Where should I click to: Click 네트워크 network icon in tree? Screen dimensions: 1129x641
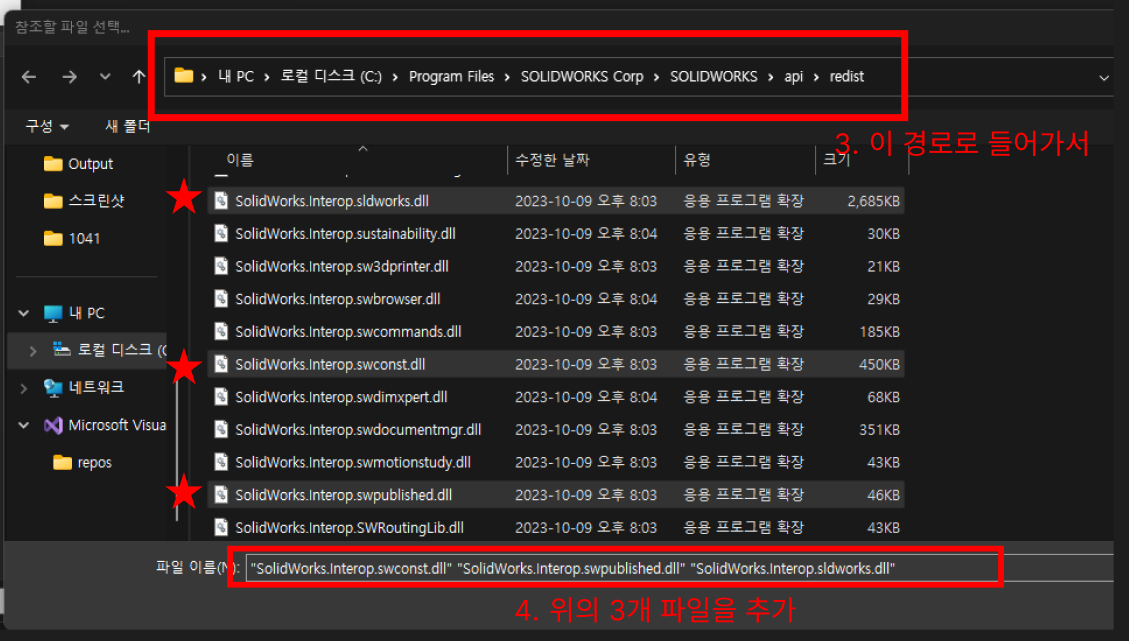coord(53,387)
